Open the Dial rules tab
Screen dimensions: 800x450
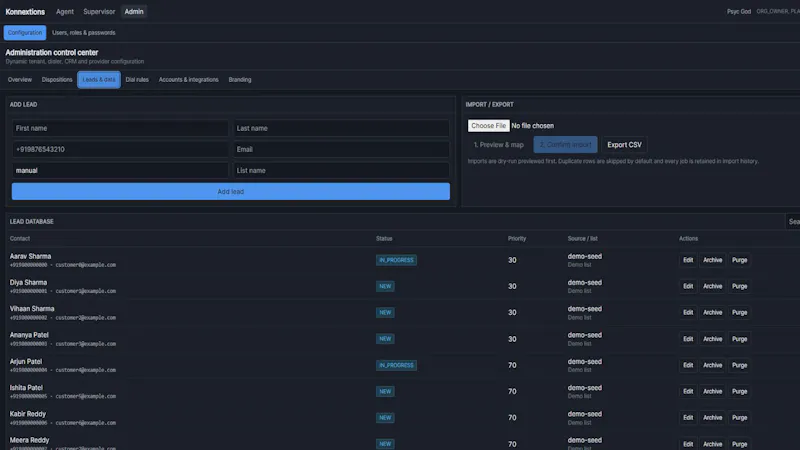click(137, 80)
